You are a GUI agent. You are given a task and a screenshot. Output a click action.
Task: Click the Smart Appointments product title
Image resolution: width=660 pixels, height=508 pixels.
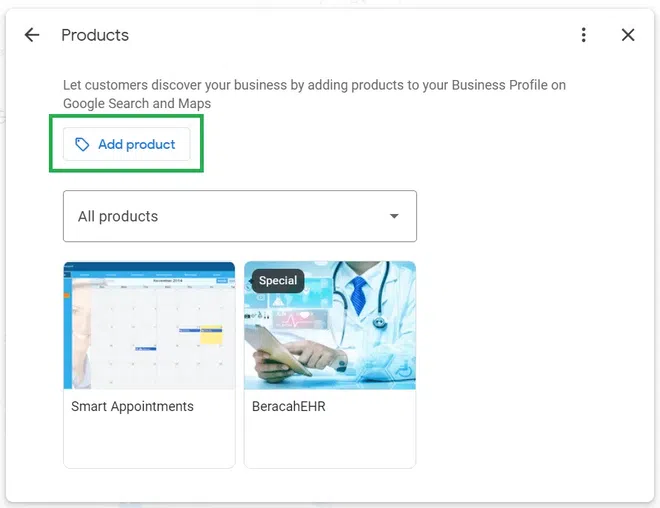(x=132, y=407)
